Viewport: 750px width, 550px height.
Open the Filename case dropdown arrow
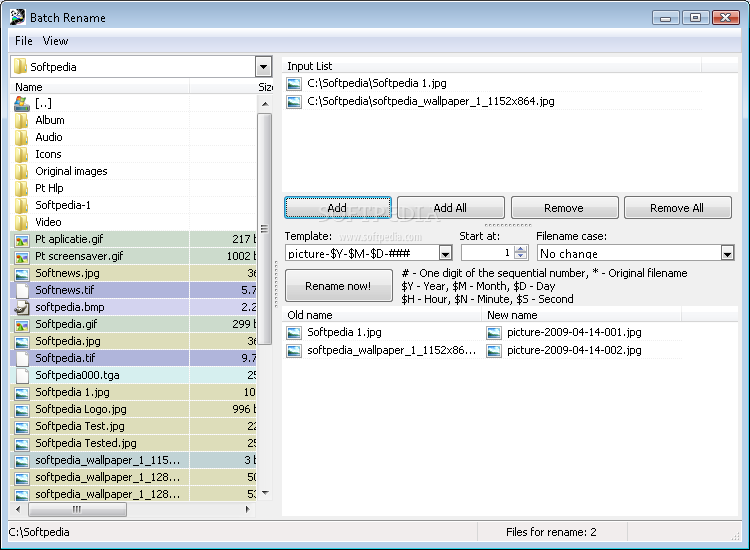(x=727, y=253)
